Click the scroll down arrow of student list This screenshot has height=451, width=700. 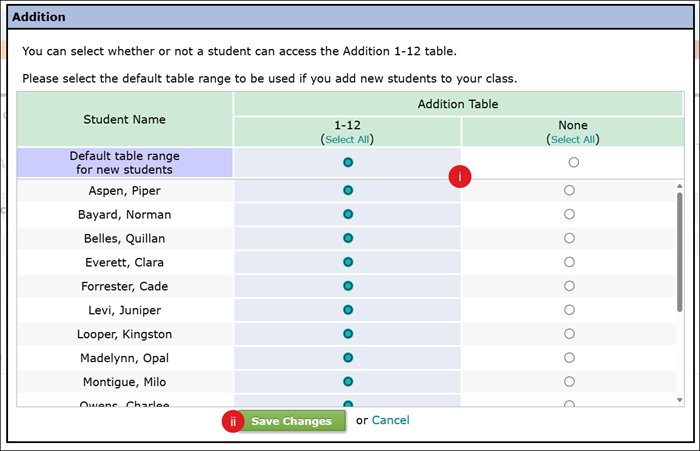[681, 400]
